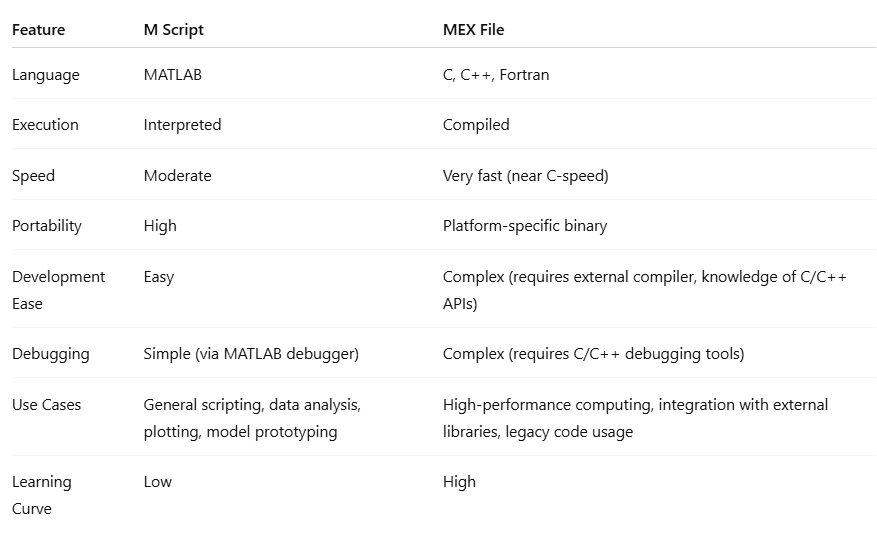Select the "Portability" row label
Viewport: 877px width, 535px height.
[x=45, y=226]
